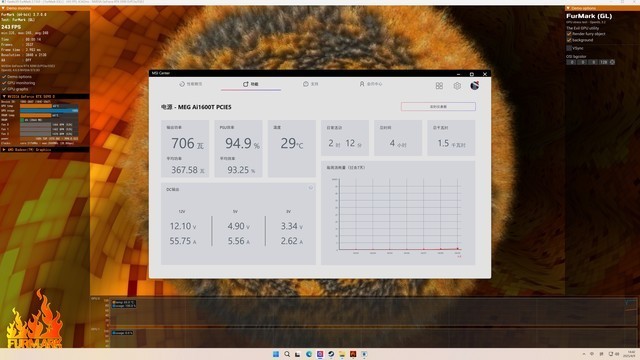Collapse the Demo monitor panel
Screen dimensions: 640x360
[x=3, y=8]
